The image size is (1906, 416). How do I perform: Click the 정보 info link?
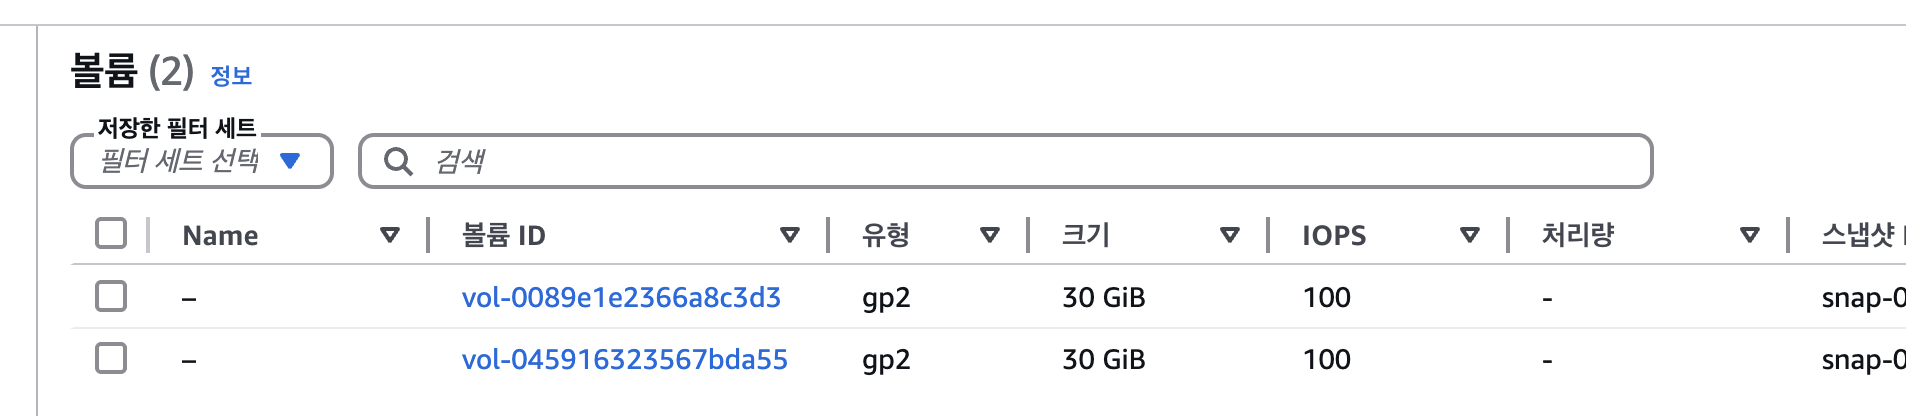pyautogui.click(x=231, y=75)
